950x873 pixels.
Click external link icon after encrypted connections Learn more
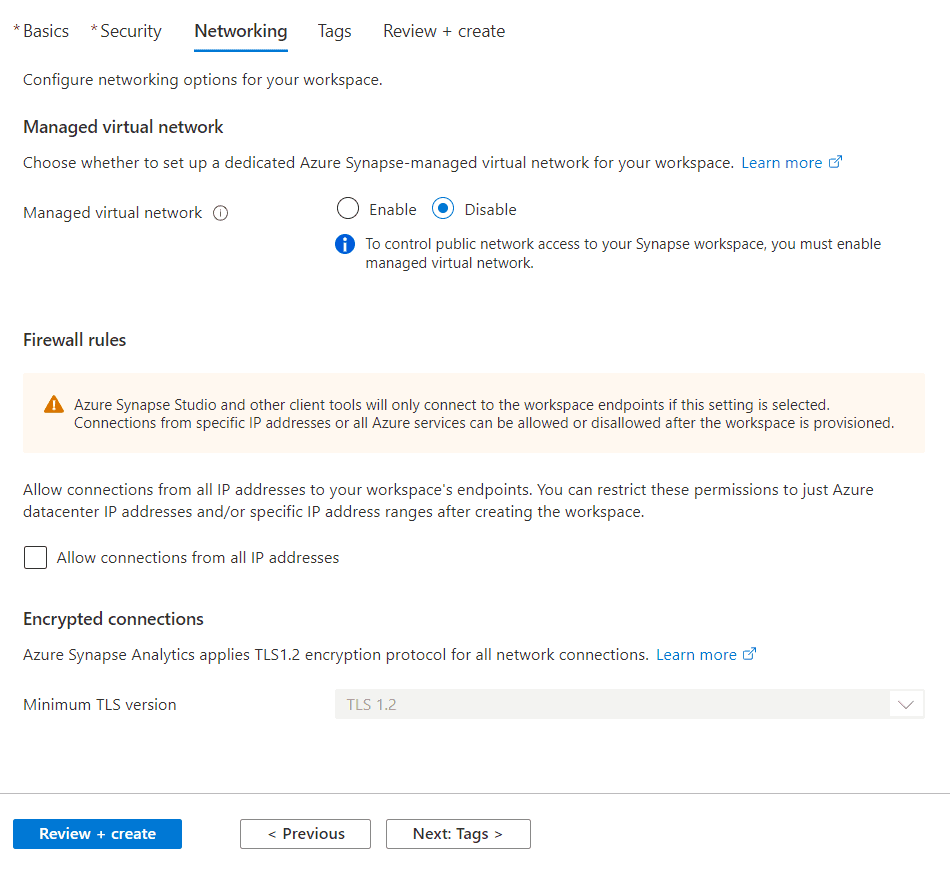click(x=749, y=654)
